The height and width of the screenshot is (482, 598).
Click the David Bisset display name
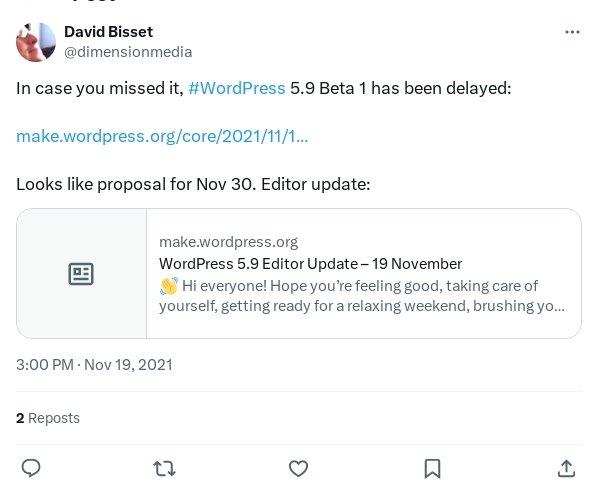click(108, 32)
